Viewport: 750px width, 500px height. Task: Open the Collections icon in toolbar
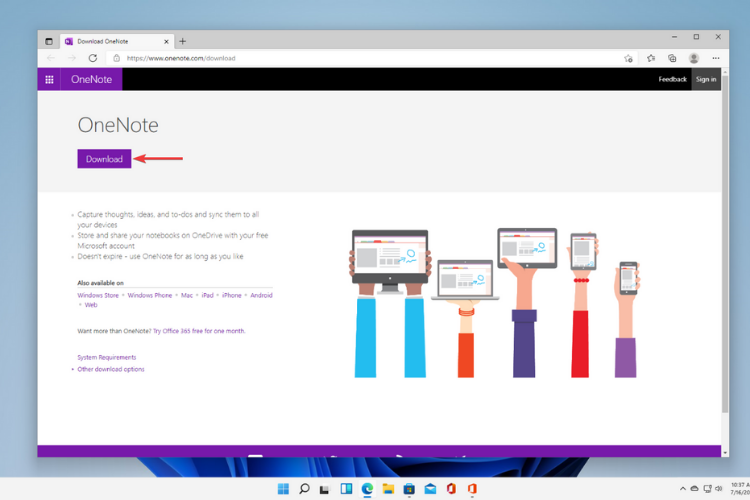[x=672, y=58]
